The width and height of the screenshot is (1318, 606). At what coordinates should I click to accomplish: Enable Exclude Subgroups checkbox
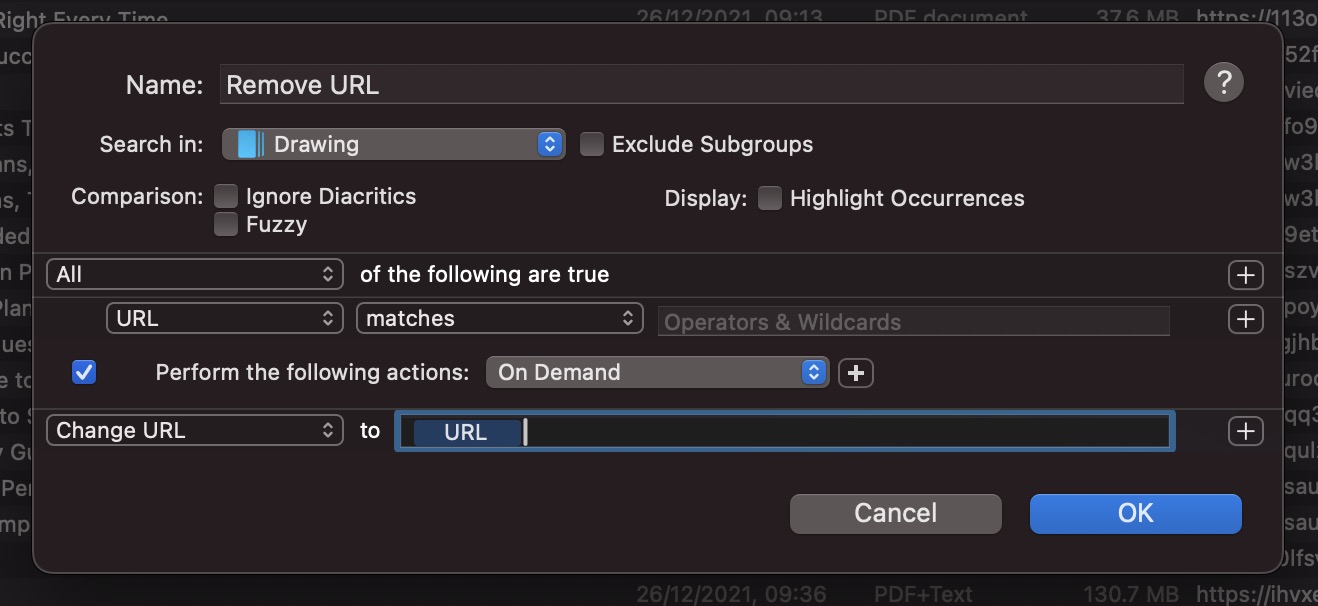[592, 145]
